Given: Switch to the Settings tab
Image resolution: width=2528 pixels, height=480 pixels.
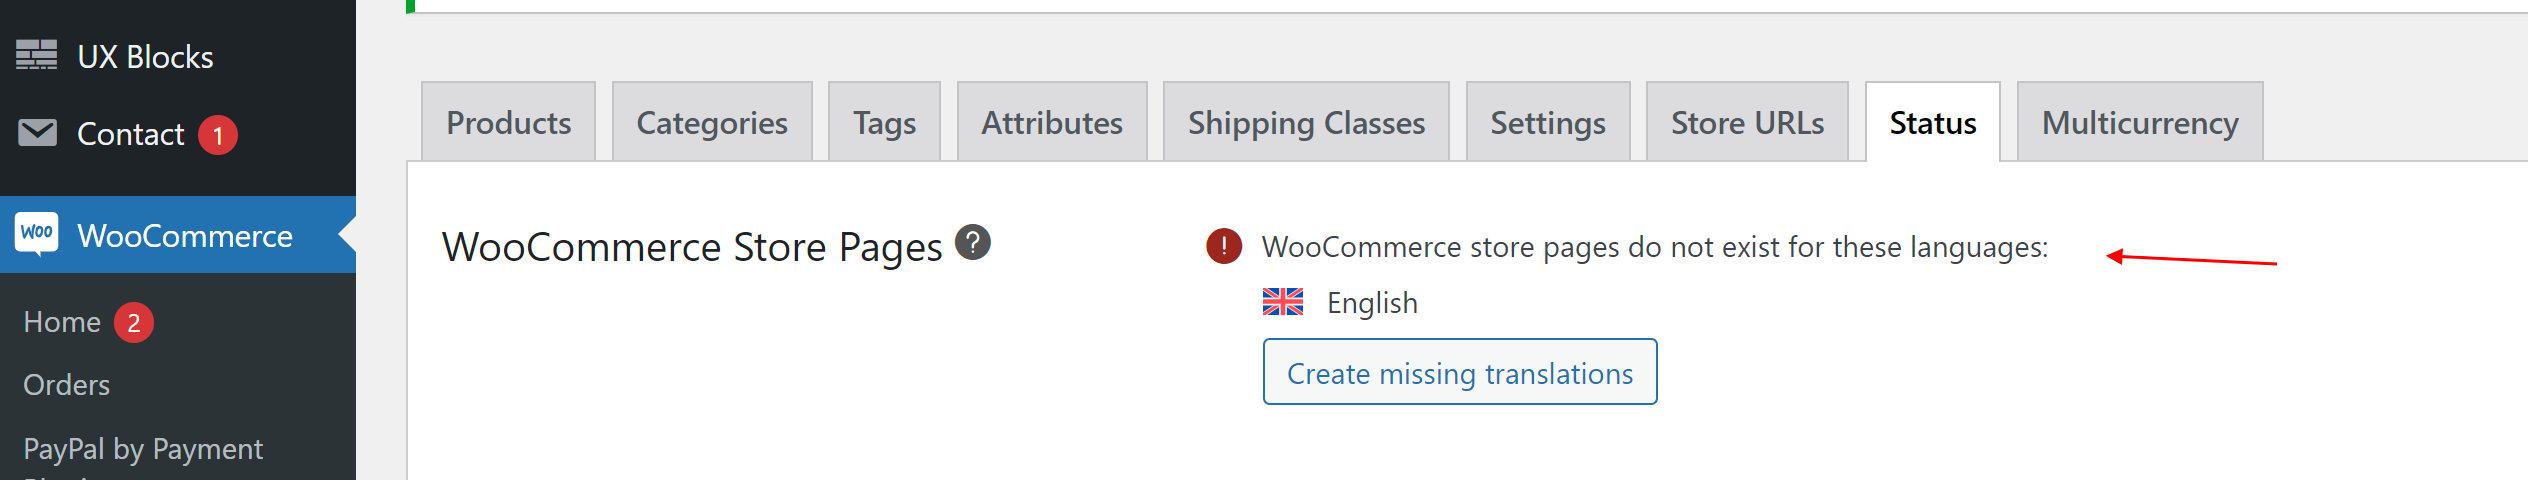Looking at the screenshot, I should tap(1548, 122).
